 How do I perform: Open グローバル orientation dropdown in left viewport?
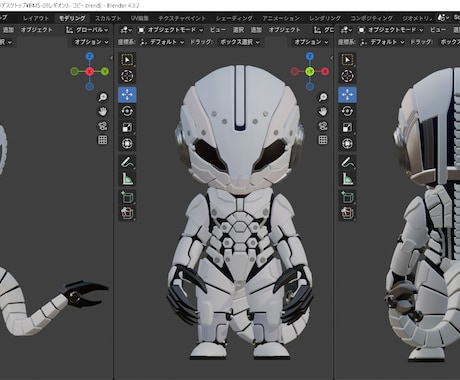87,30
